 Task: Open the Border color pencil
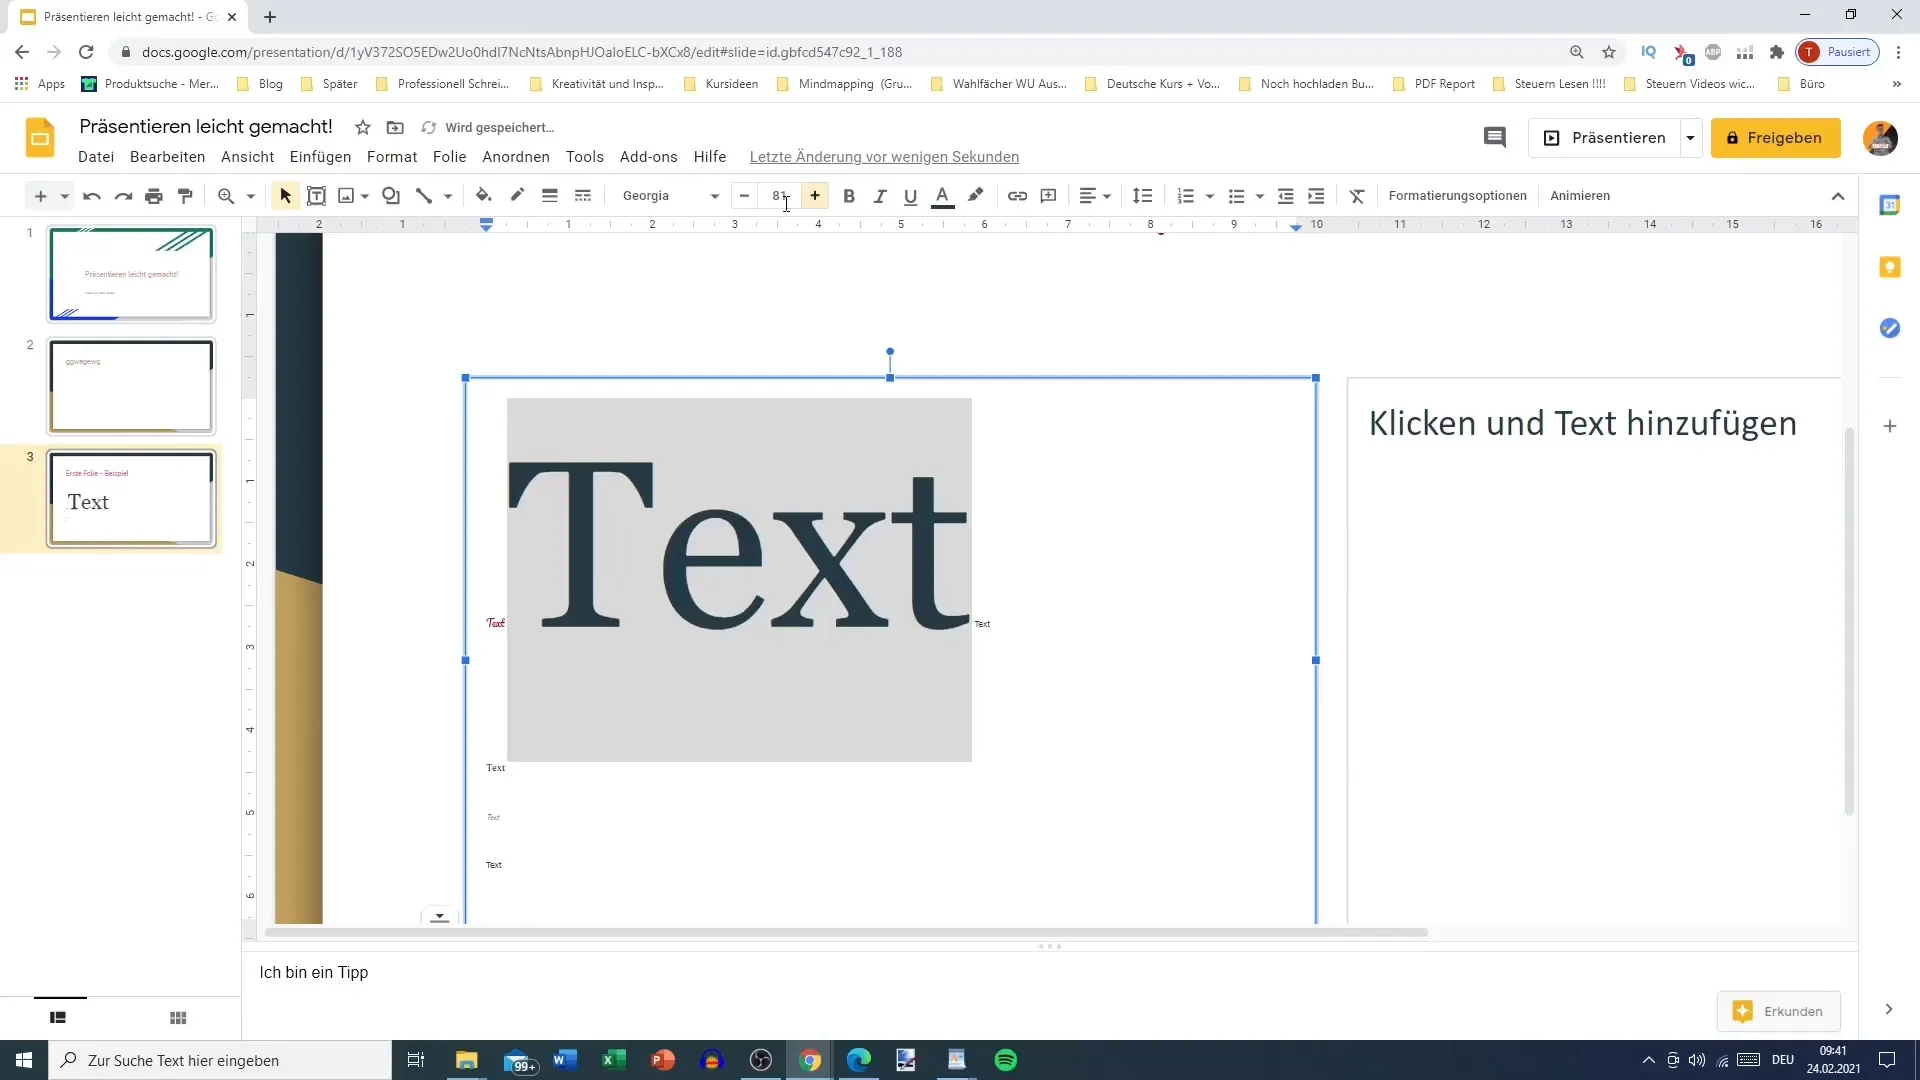coord(517,196)
